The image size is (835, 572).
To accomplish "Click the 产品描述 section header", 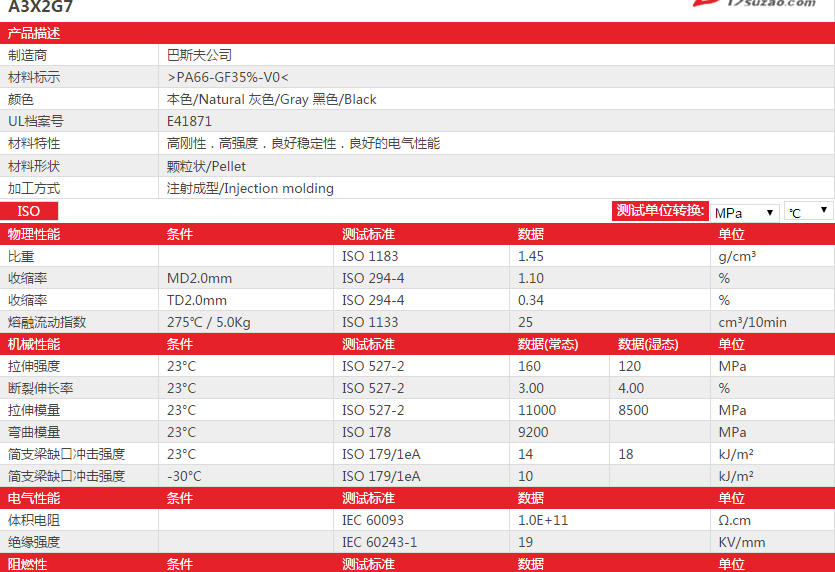I will tap(34, 33).
